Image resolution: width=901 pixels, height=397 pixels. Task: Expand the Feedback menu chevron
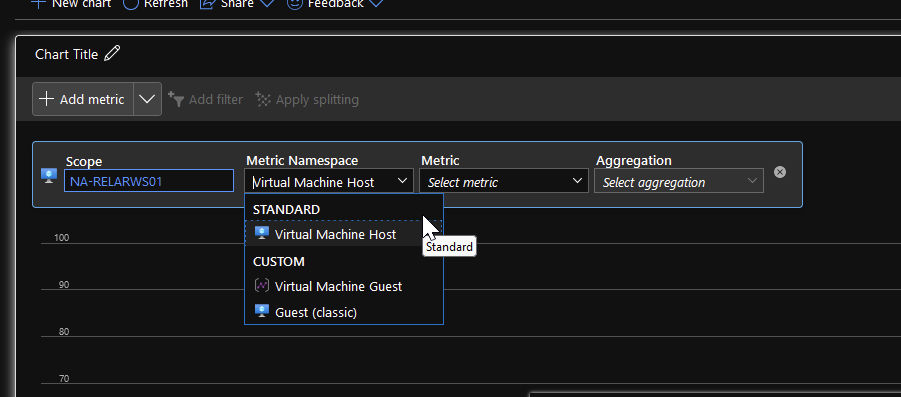click(x=376, y=3)
